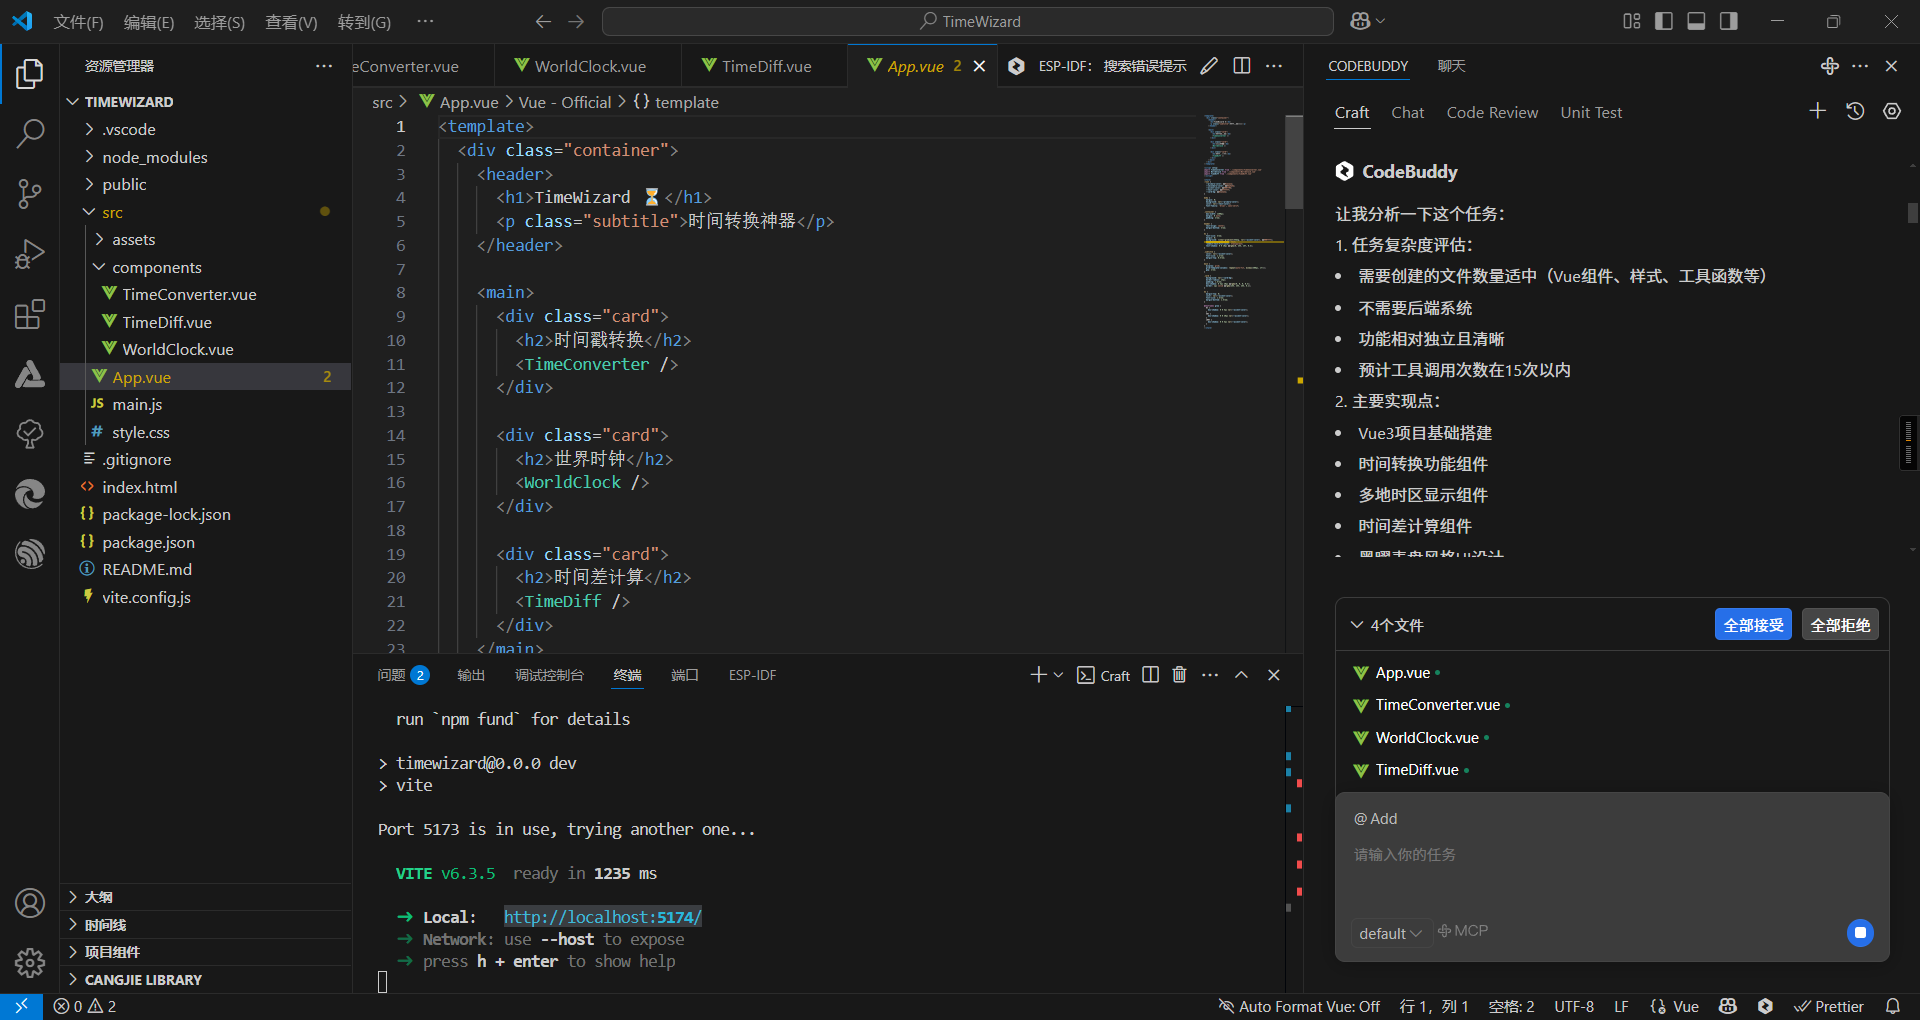Click the editor minimap
The height and width of the screenshot is (1020, 1920).
pos(1244,220)
